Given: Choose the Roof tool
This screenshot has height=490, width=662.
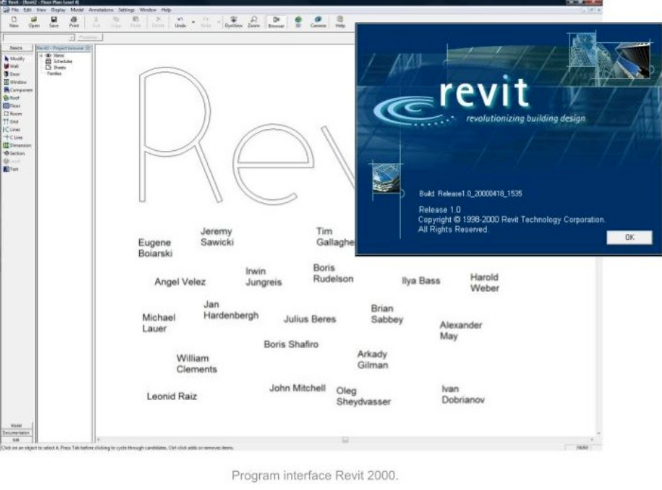Looking at the screenshot, I should click(11, 98).
